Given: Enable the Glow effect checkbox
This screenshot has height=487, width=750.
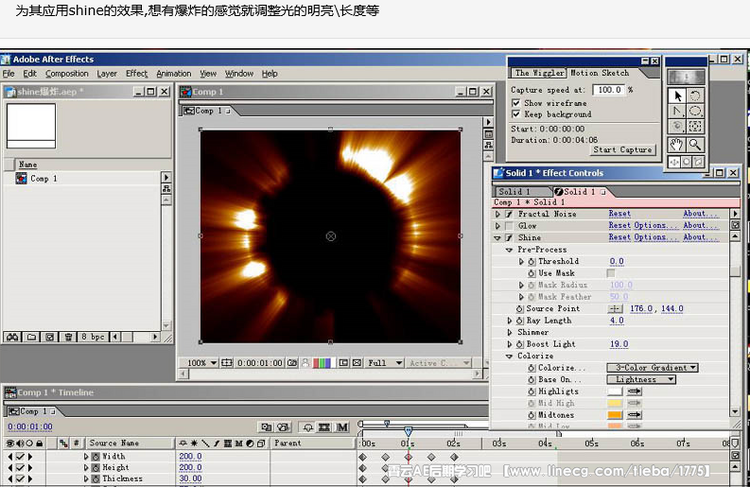Looking at the screenshot, I should [509, 226].
